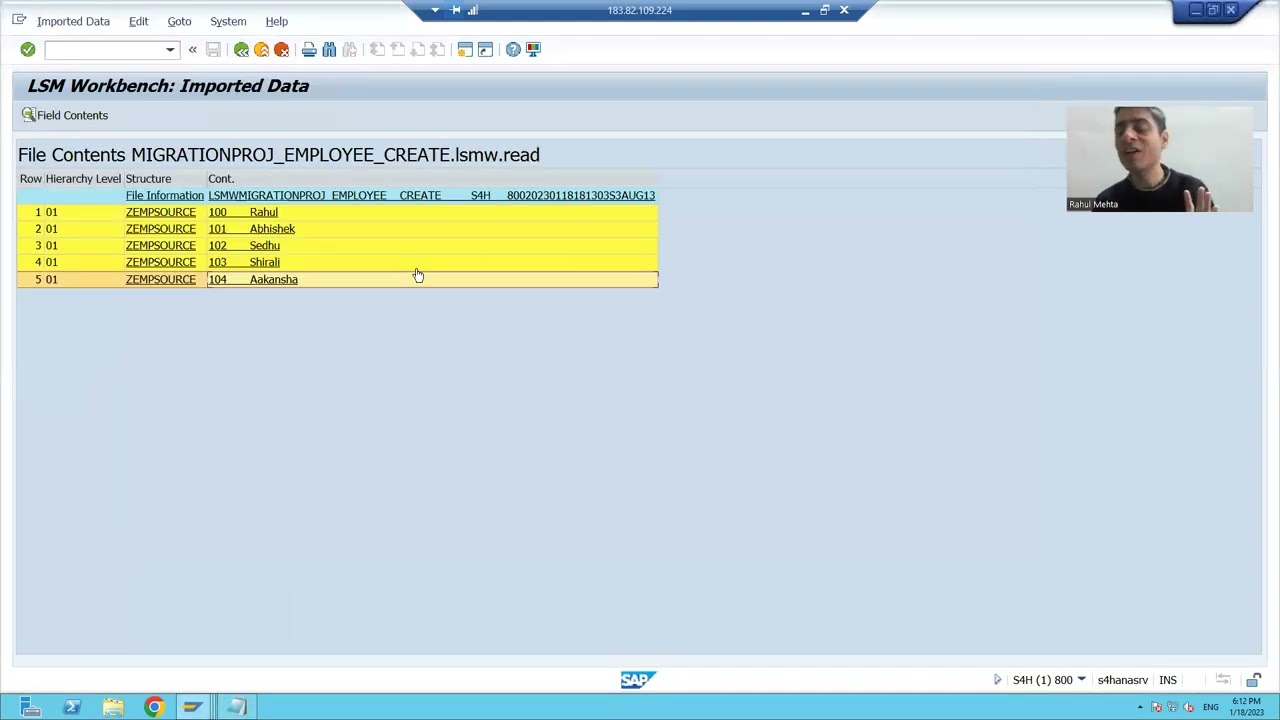
Task: Click the content '102 Sedhu'
Action: point(244,246)
